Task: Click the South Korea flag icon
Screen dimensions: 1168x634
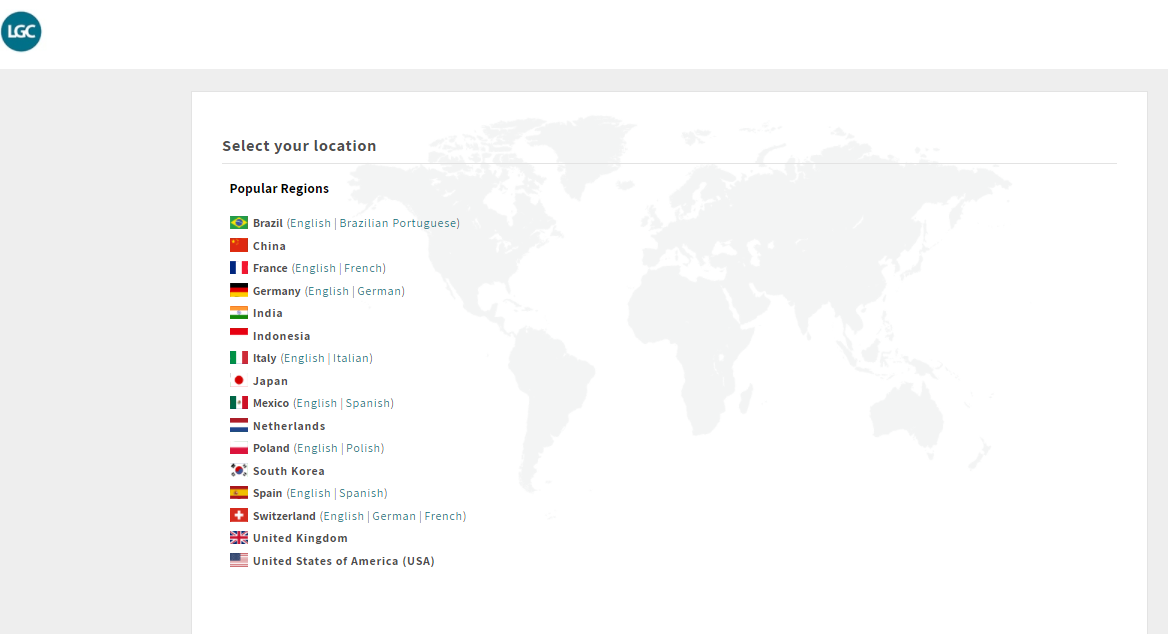Action: click(238, 470)
